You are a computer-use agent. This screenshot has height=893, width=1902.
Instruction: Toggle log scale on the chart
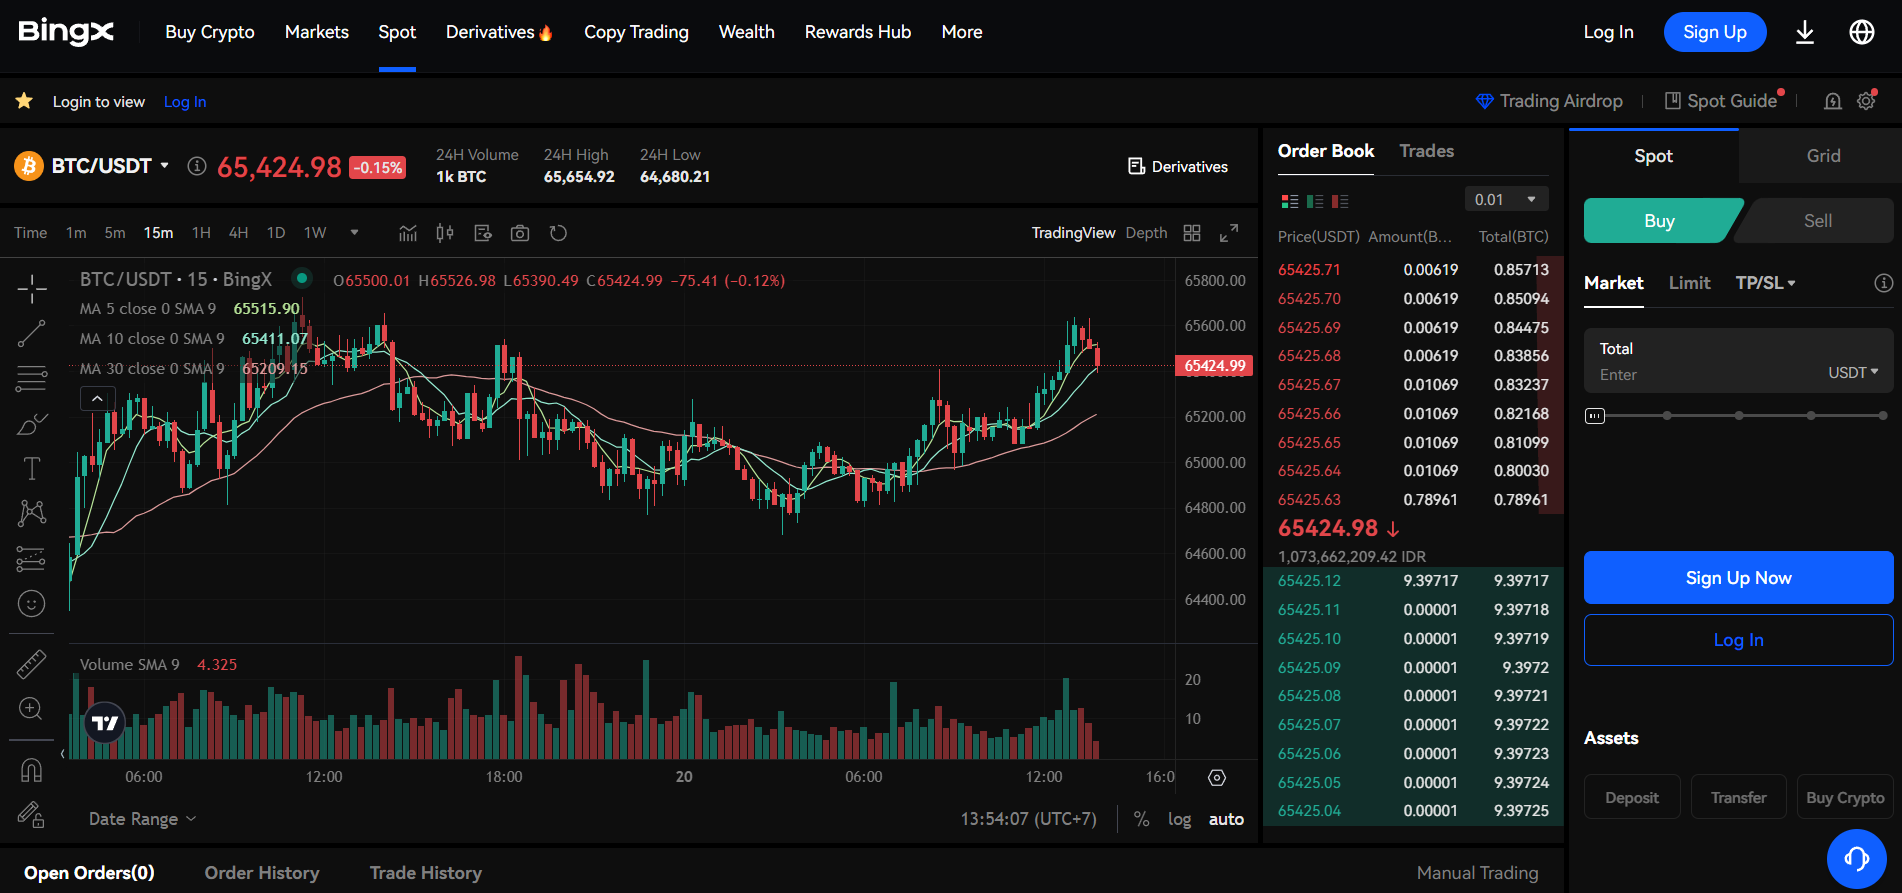pyautogui.click(x=1179, y=819)
